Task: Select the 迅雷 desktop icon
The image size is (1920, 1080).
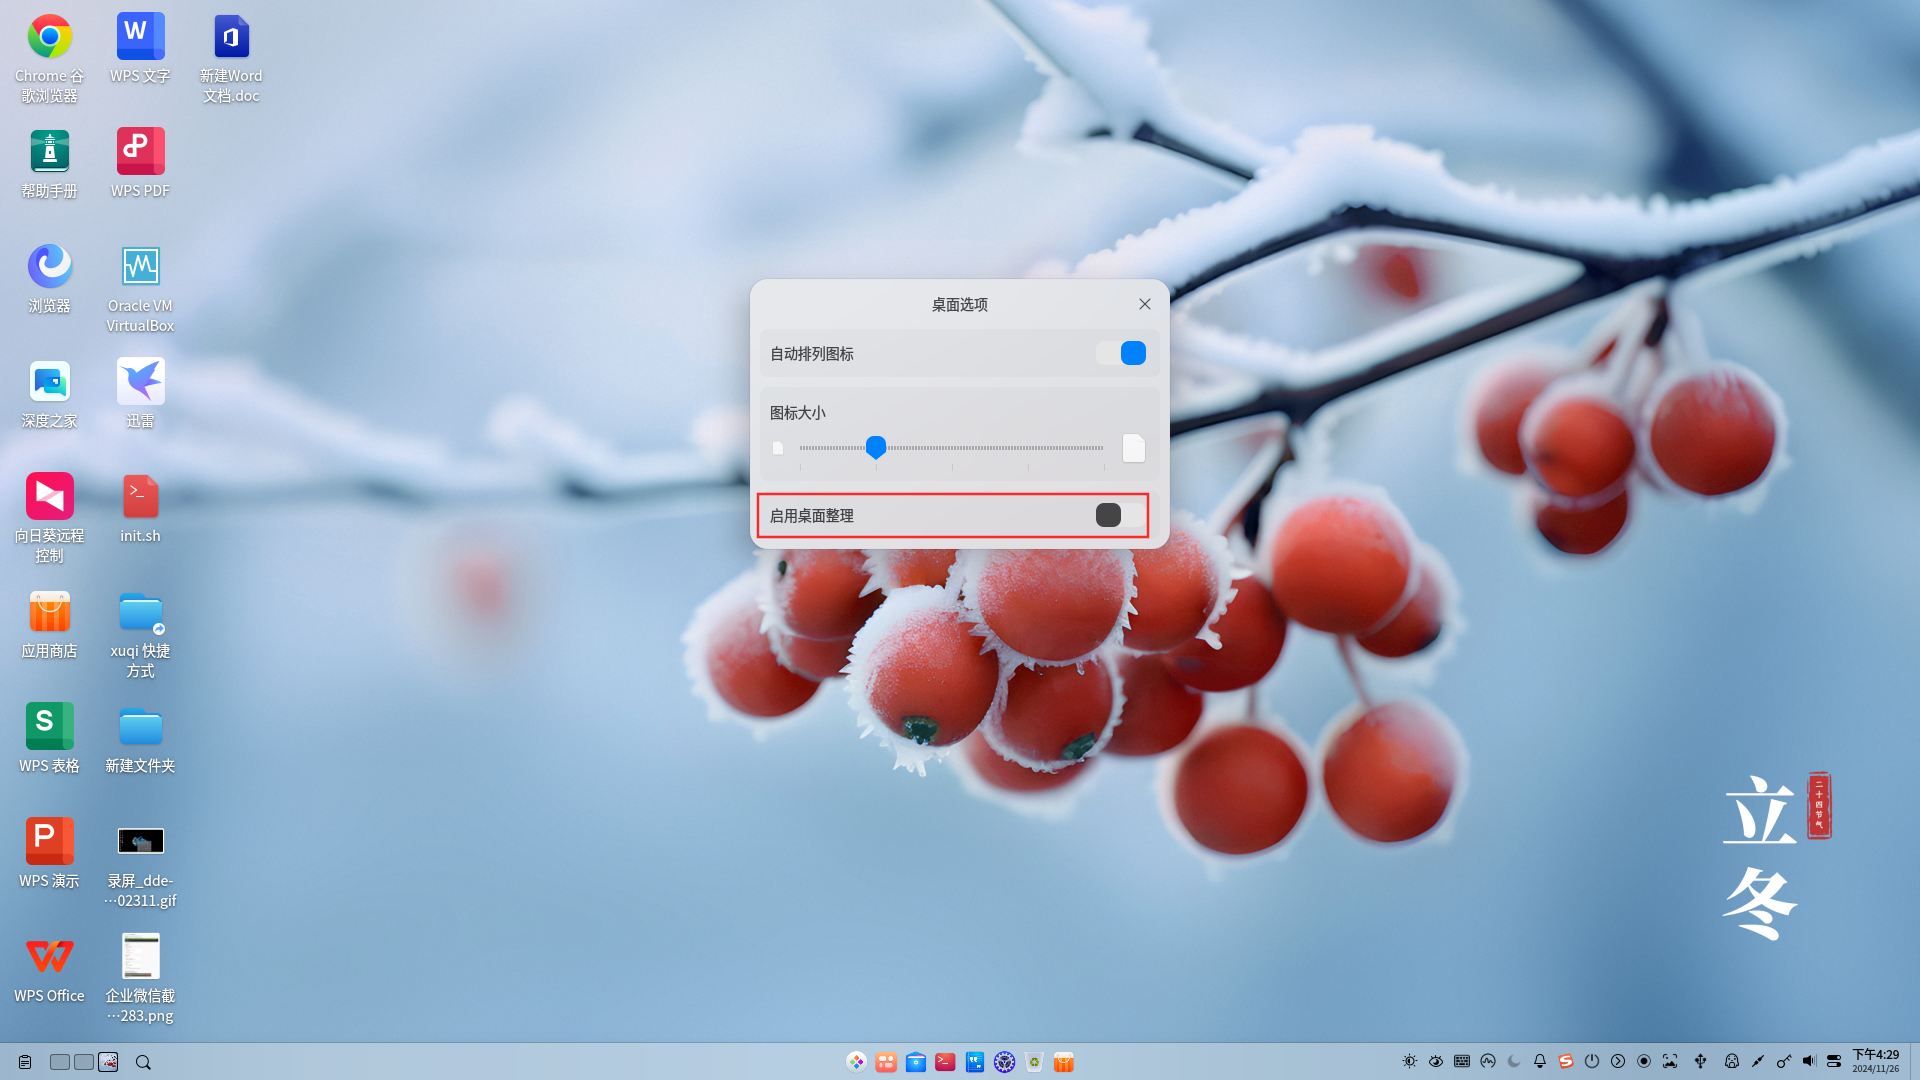Action: [140, 394]
